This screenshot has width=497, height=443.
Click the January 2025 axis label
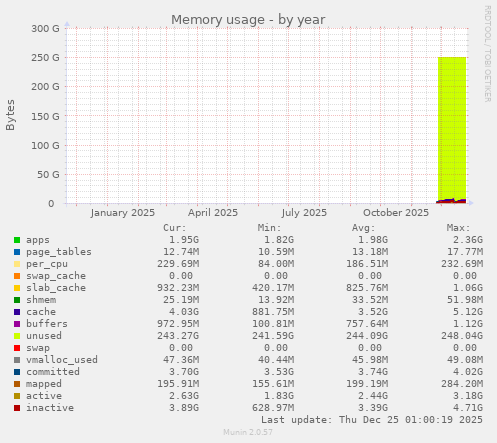[122, 213]
